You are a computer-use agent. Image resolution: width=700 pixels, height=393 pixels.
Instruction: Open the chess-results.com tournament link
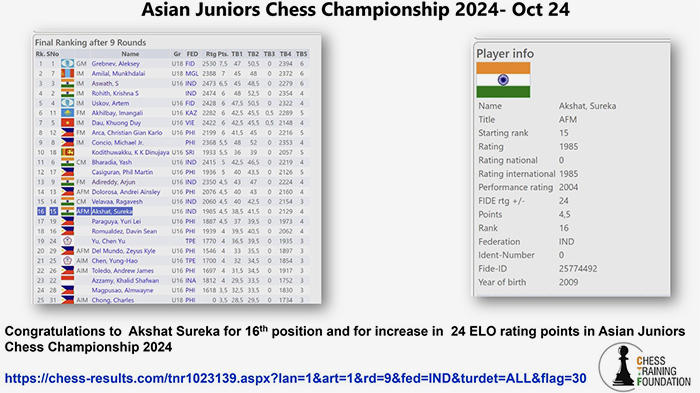(x=295, y=378)
